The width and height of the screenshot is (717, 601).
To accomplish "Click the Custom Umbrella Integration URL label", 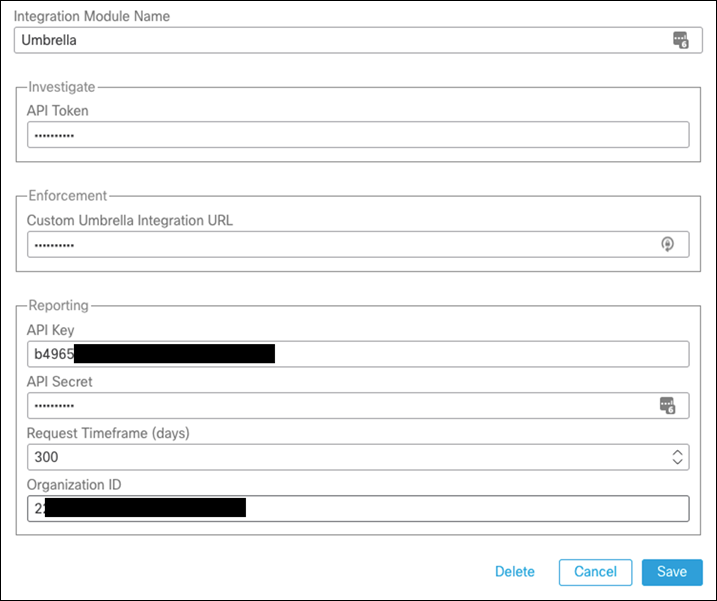I will point(130,220).
